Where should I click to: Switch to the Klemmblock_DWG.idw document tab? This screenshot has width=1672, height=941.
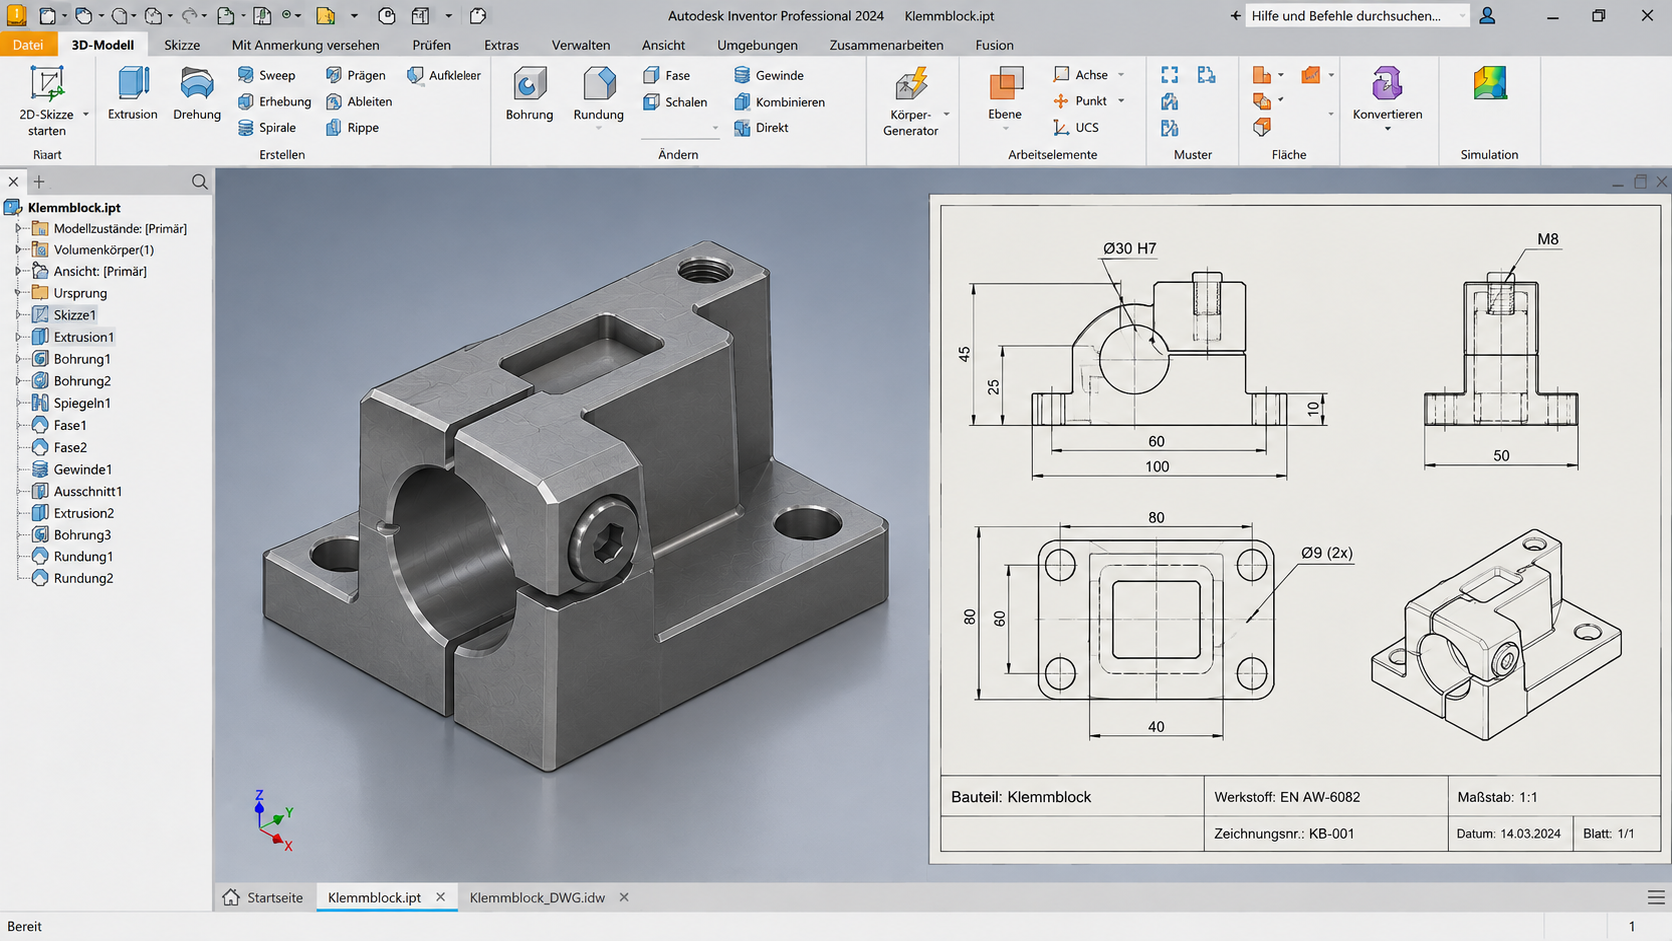(537, 898)
